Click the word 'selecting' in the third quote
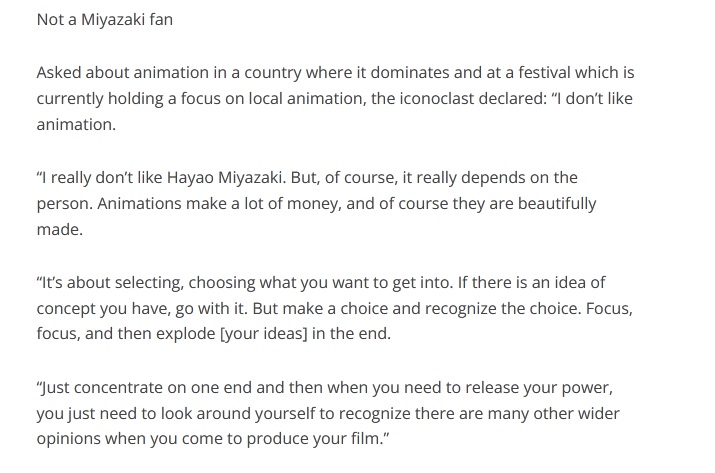The height and width of the screenshot is (473, 715). (x=149, y=282)
